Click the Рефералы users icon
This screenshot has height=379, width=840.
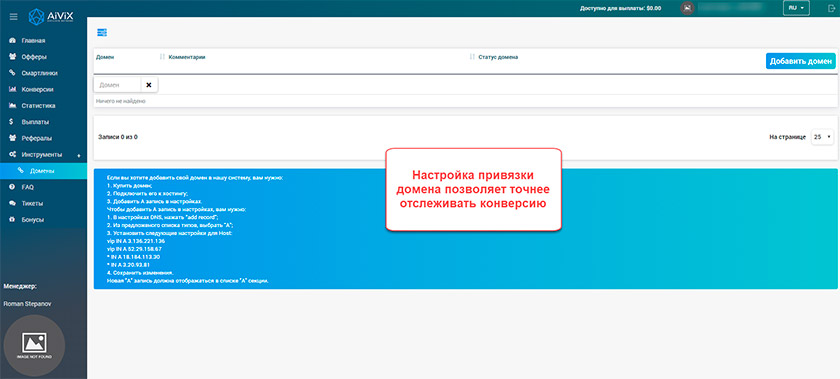12,138
